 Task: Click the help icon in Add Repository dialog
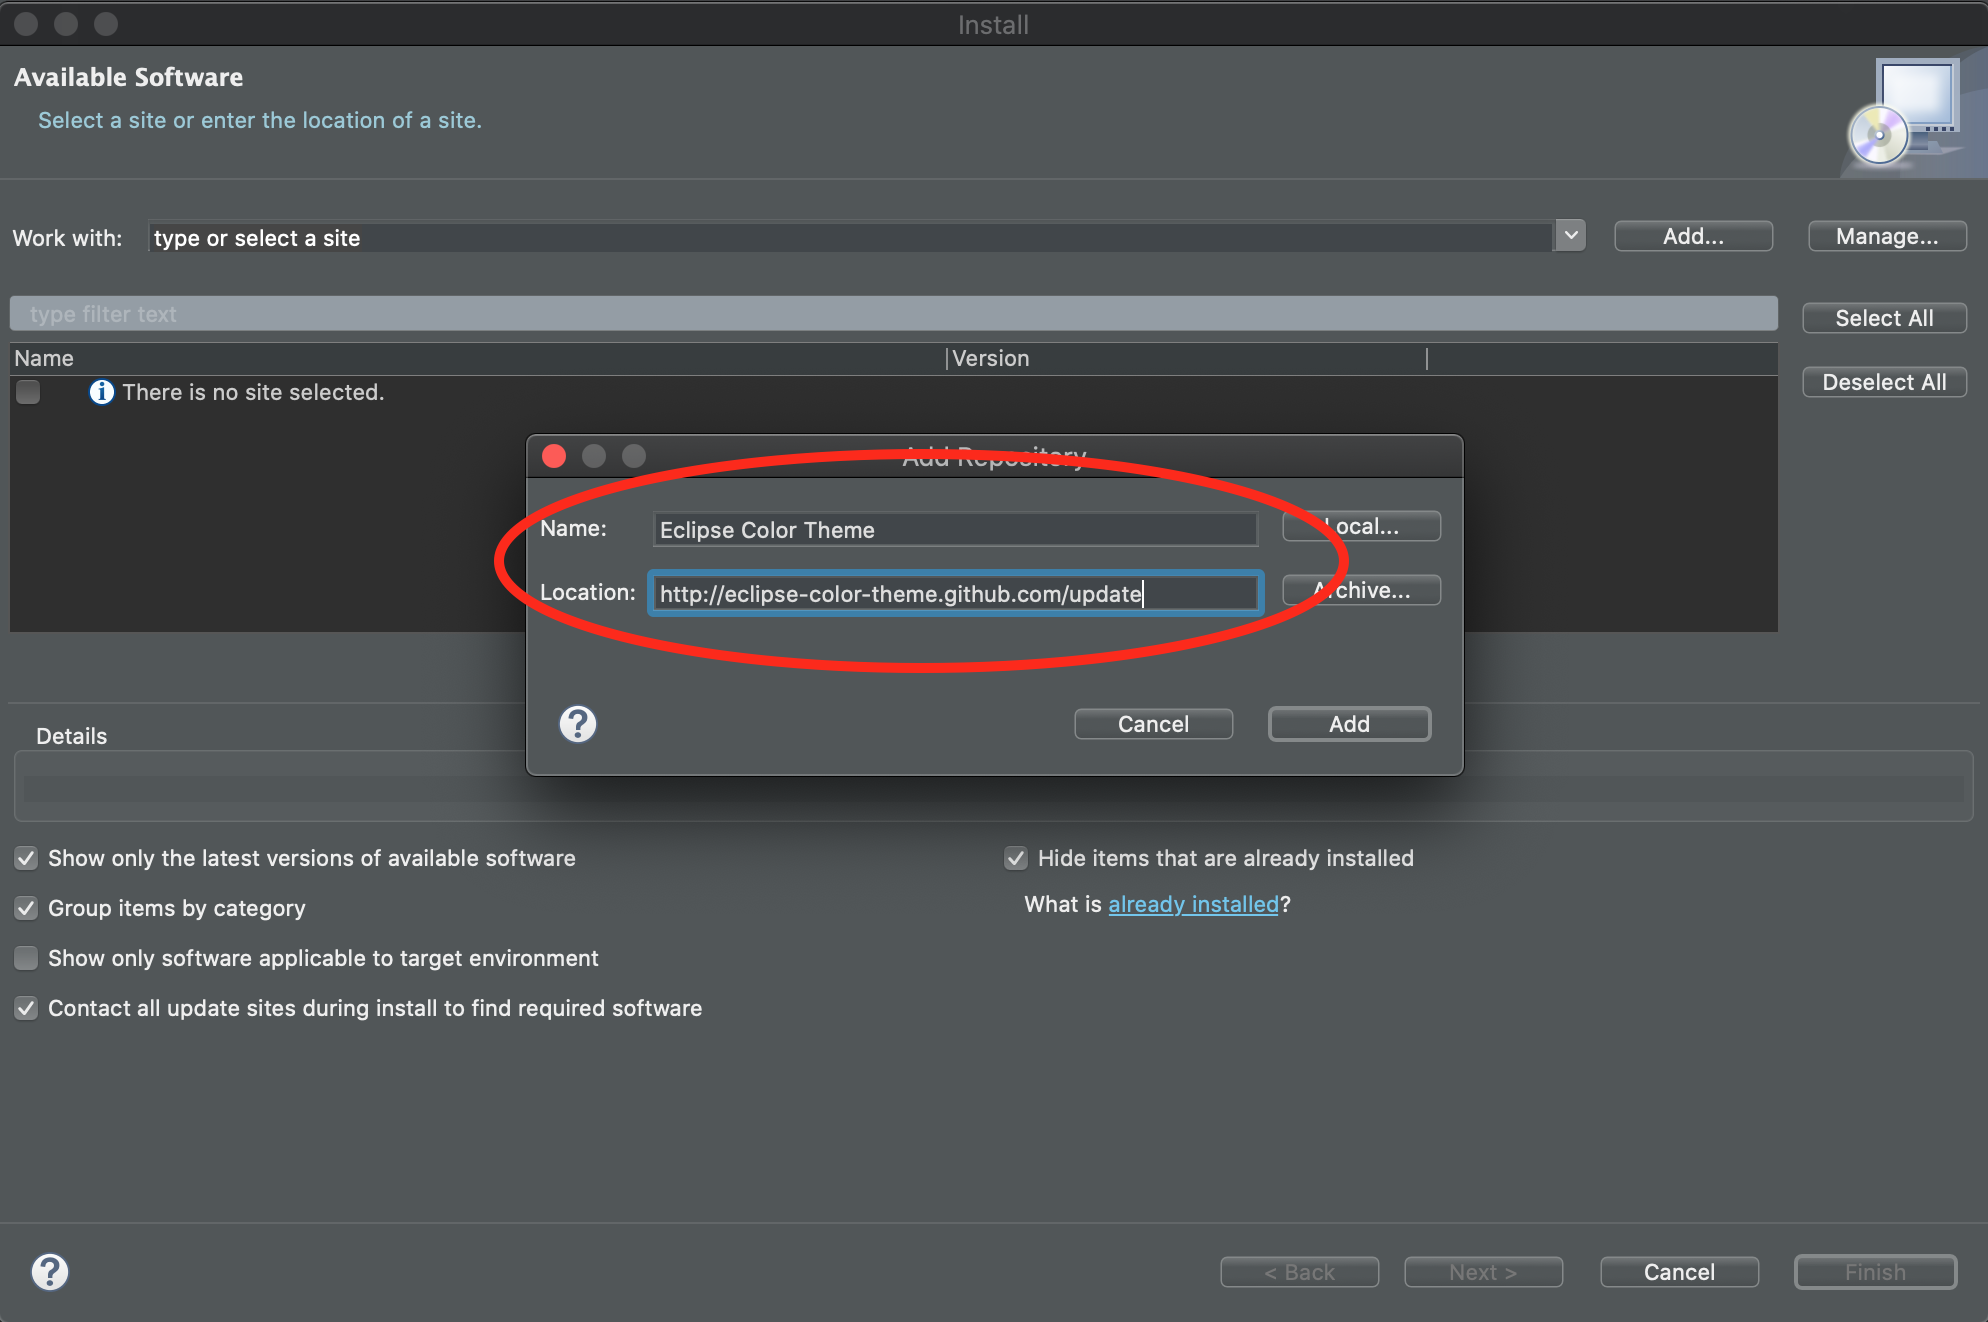coord(577,723)
